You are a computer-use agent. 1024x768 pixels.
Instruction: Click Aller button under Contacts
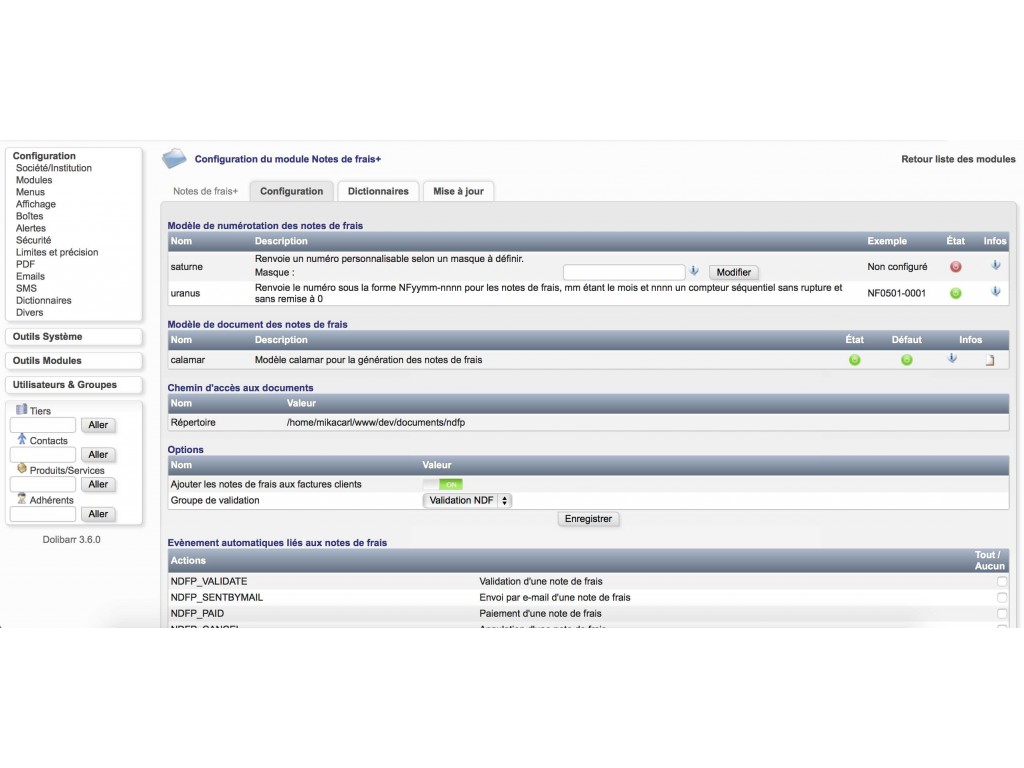coord(98,455)
